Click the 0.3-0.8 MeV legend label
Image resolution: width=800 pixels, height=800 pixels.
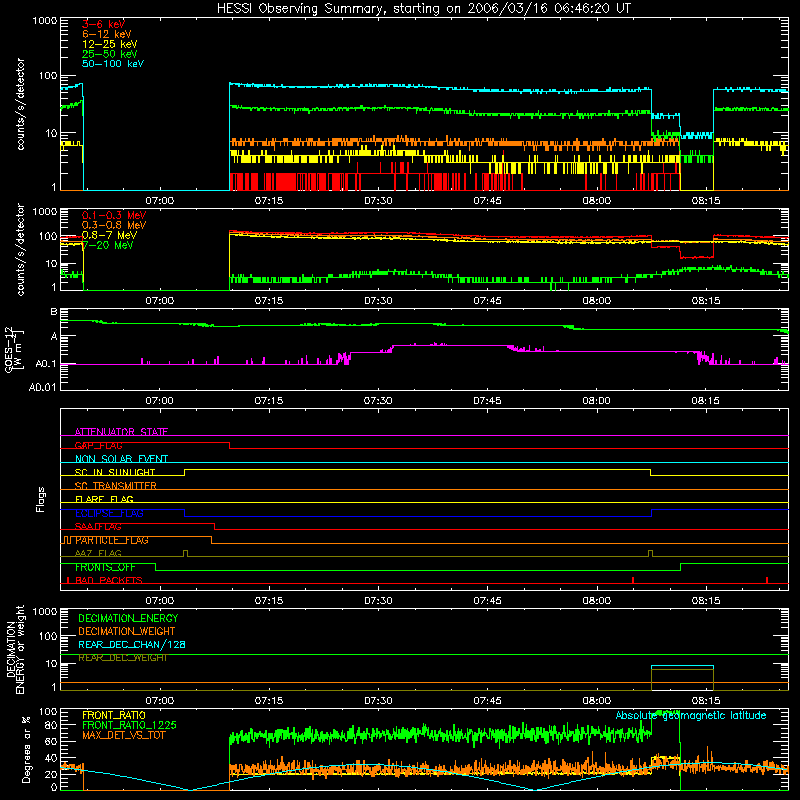pos(114,225)
